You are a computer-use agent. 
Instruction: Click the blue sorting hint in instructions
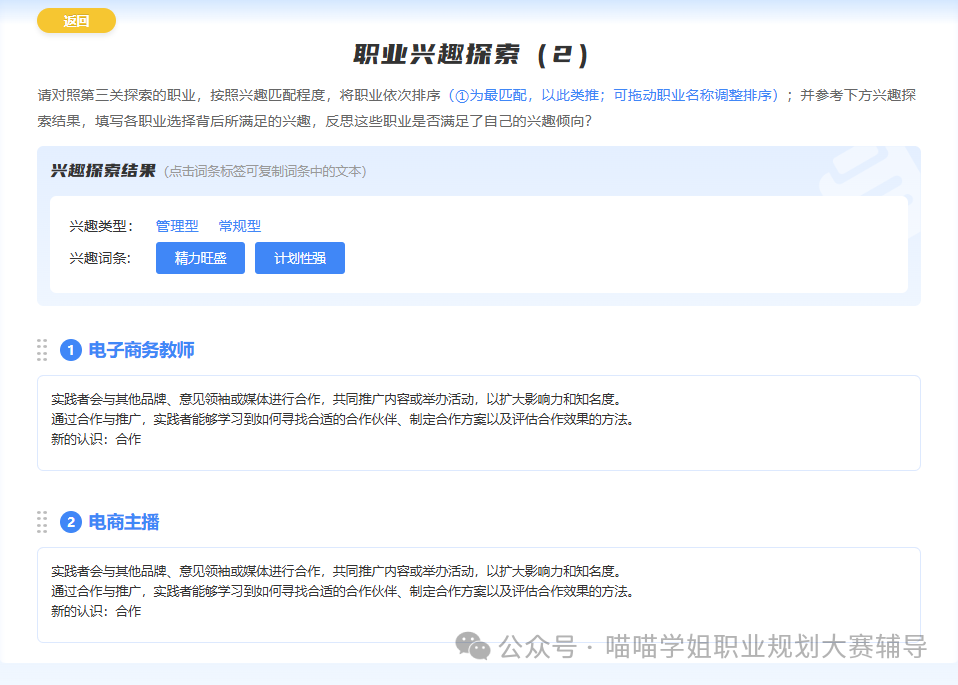(614, 96)
